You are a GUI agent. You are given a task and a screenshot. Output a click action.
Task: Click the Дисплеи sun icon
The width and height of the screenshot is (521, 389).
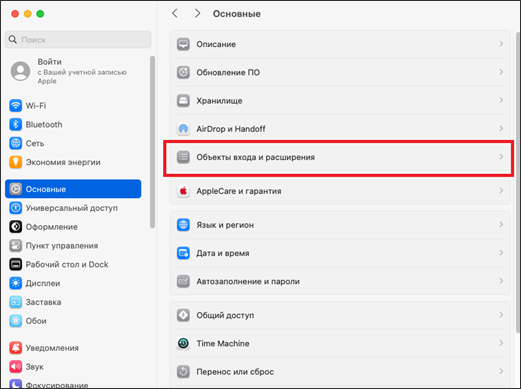(x=15, y=283)
